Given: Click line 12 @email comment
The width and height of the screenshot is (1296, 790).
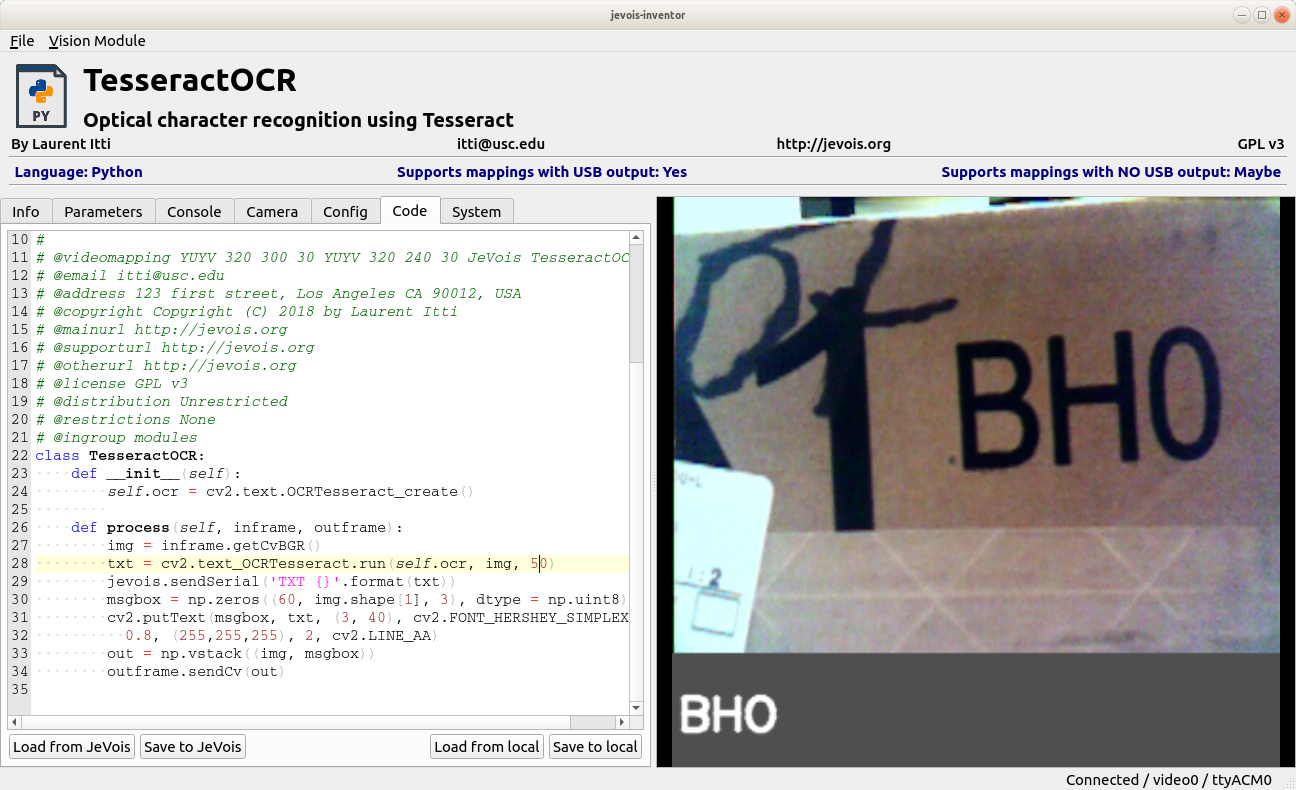Looking at the screenshot, I should (129, 275).
